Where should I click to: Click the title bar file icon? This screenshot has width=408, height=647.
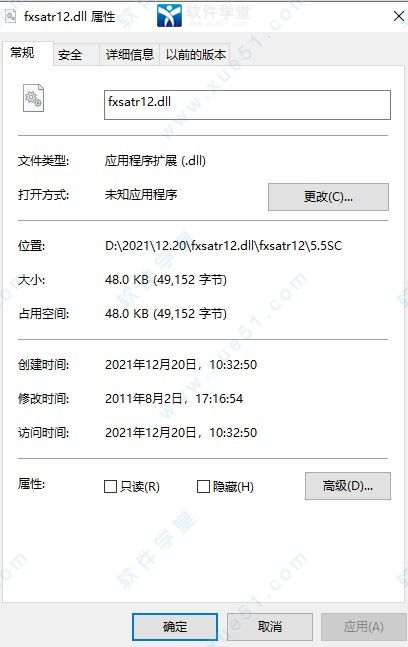[x=10, y=16]
